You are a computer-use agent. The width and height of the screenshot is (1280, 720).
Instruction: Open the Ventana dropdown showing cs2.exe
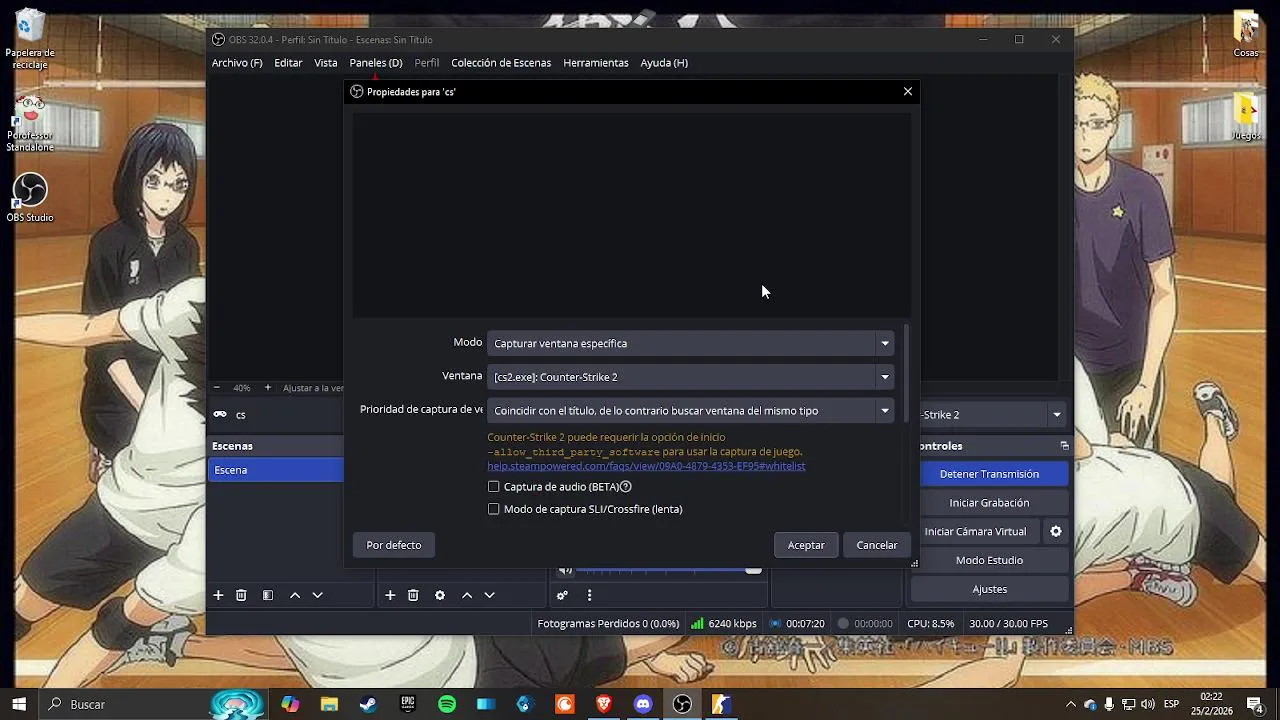690,377
